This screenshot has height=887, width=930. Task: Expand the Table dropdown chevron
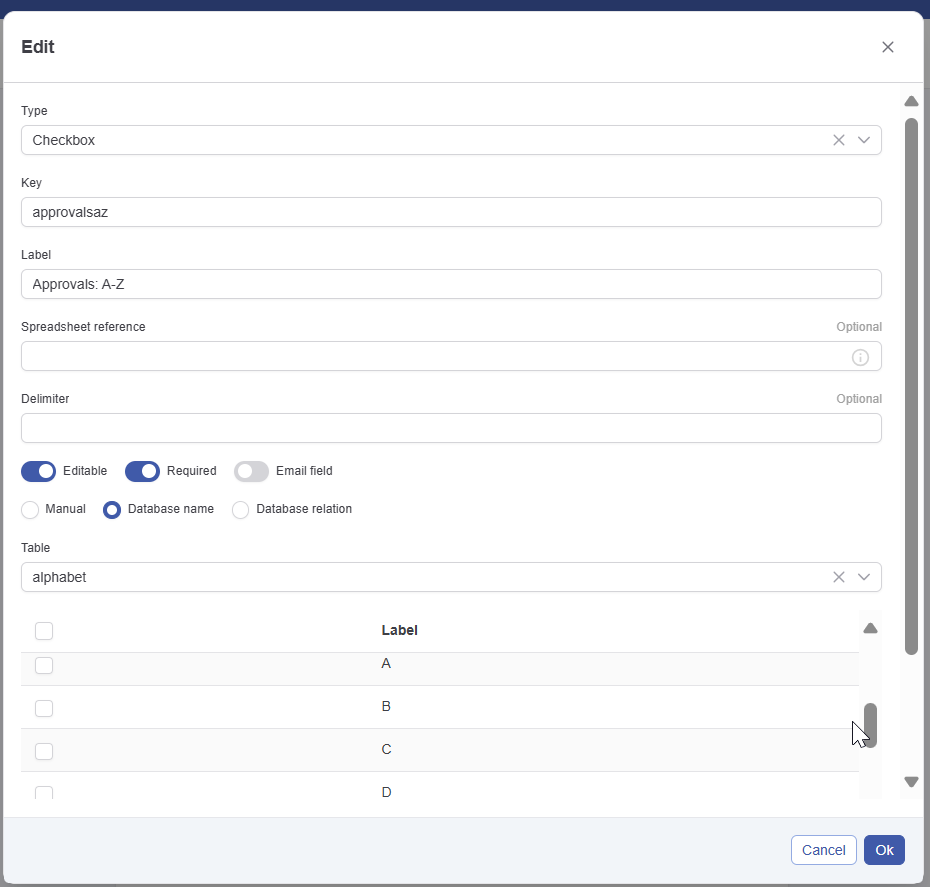pyautogui.click(x=864, y=577)
